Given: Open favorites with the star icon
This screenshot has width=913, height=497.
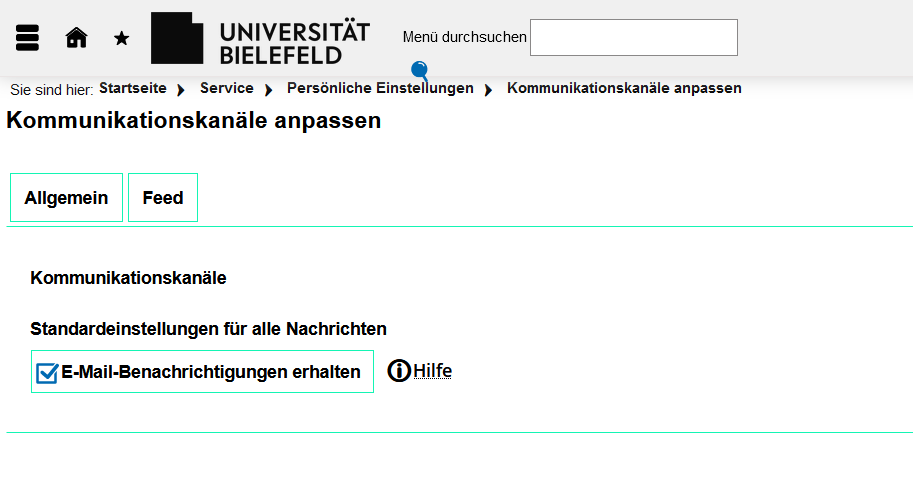Looking at the screenshot, I should click(x=121, y=39).
